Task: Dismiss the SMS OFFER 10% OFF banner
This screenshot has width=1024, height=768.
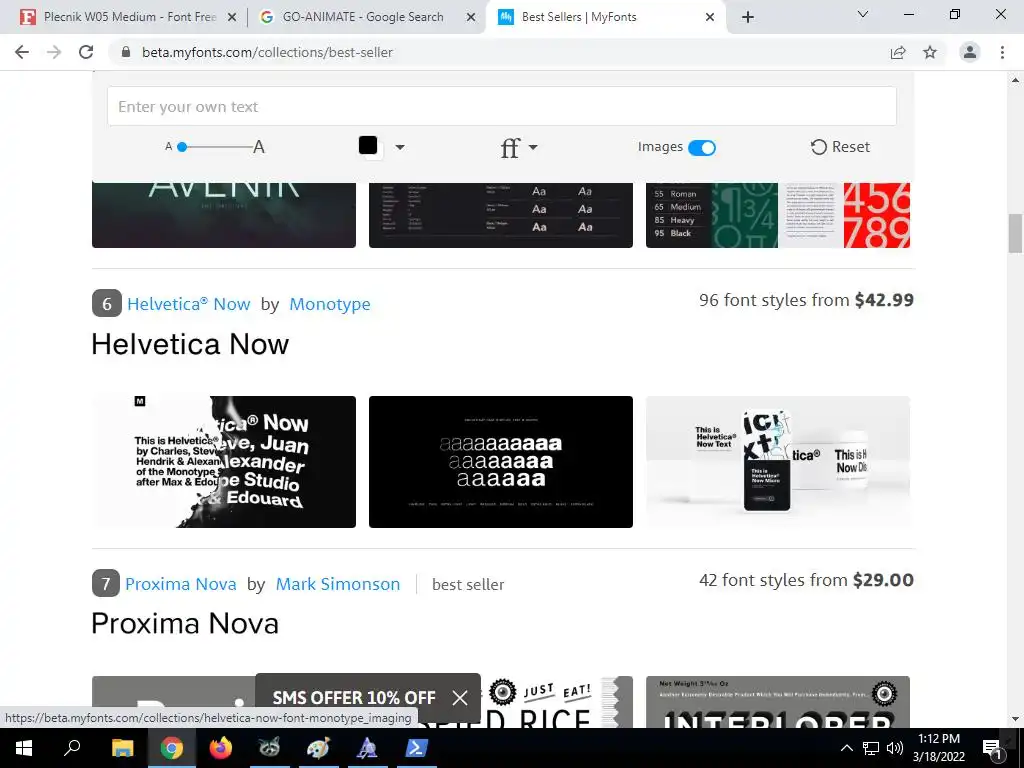Action: [x=460, y=698]
